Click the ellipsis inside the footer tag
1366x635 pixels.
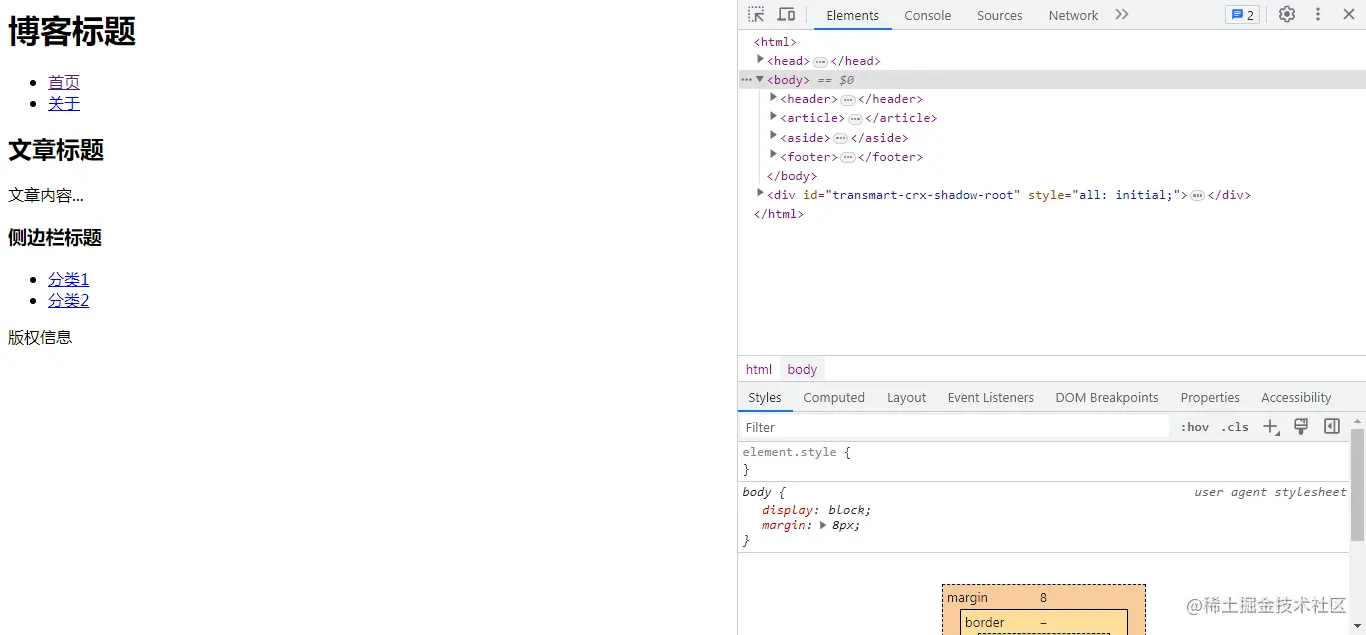pos(847,158)
